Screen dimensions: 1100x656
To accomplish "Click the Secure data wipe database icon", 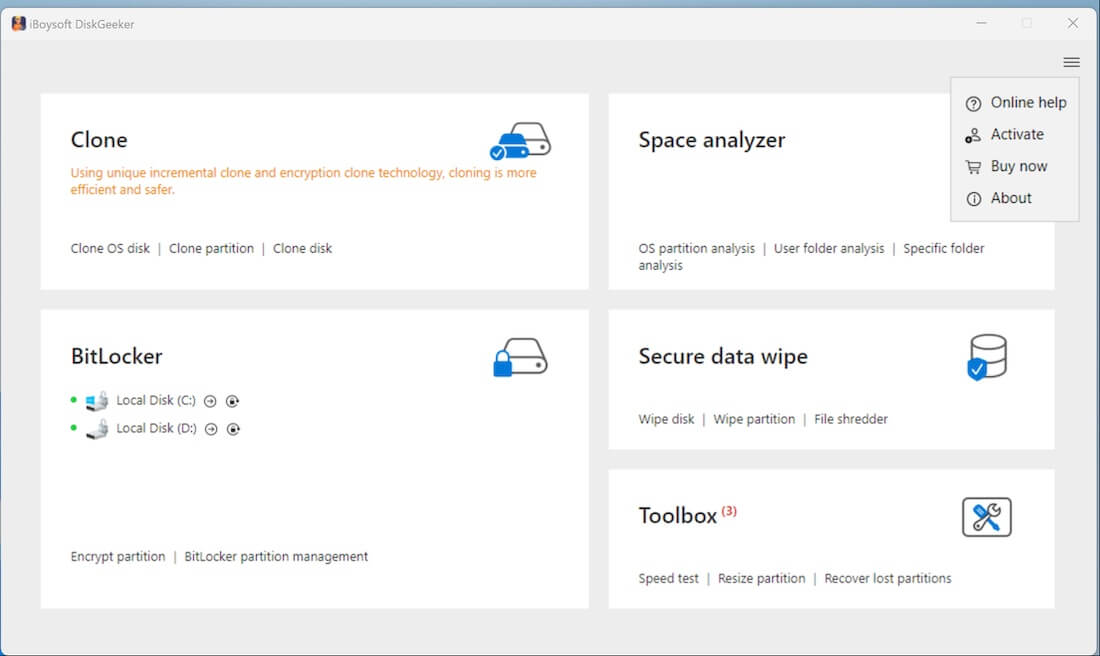I will pos(987,357).
